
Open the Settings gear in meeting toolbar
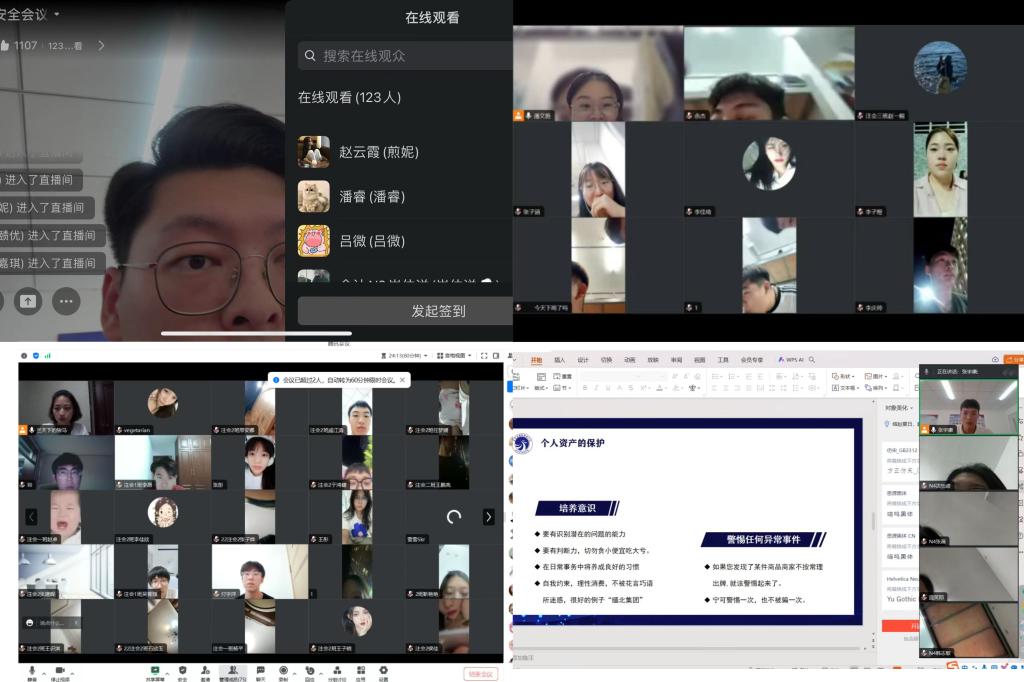click(383, 672)
